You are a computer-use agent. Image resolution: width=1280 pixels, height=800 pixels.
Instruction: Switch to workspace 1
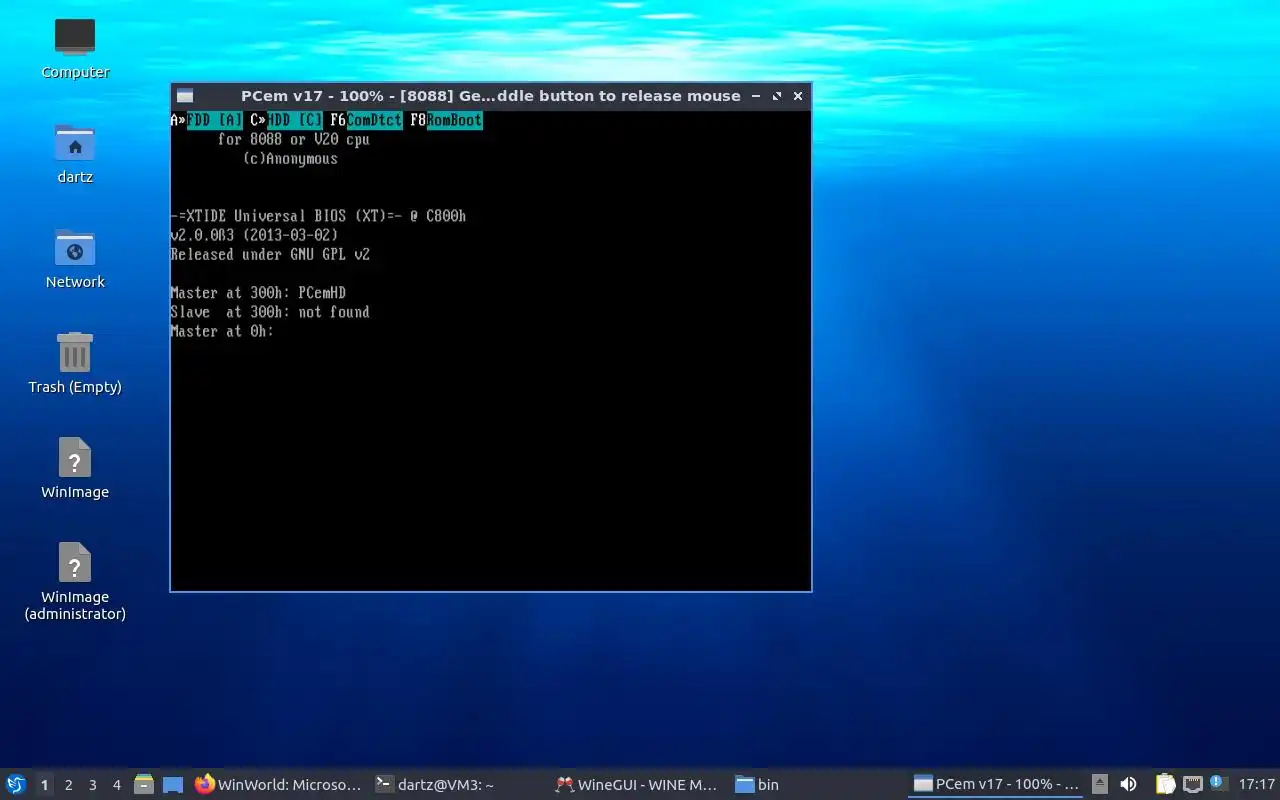[44, 785]
